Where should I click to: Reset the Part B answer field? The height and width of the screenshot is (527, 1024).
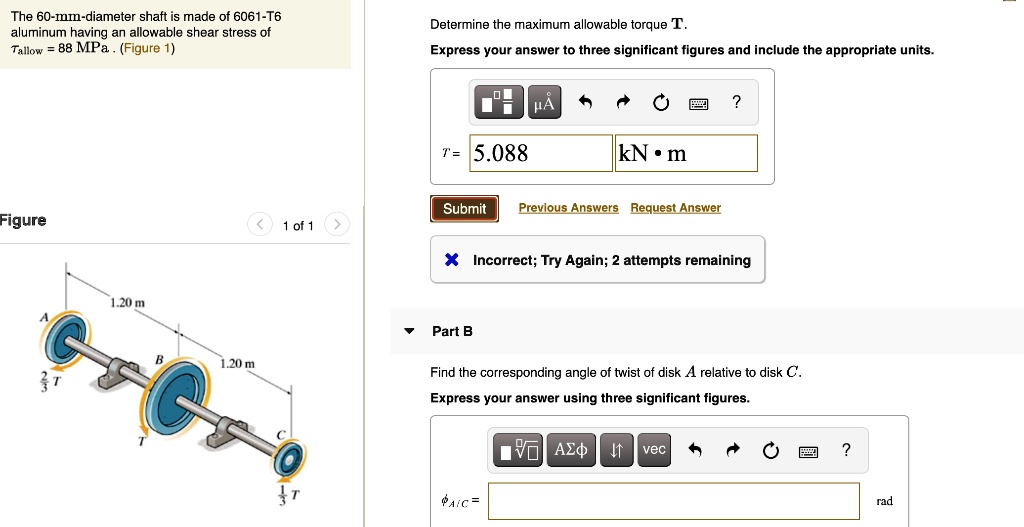pyautogui.click(x=770, y=451)
